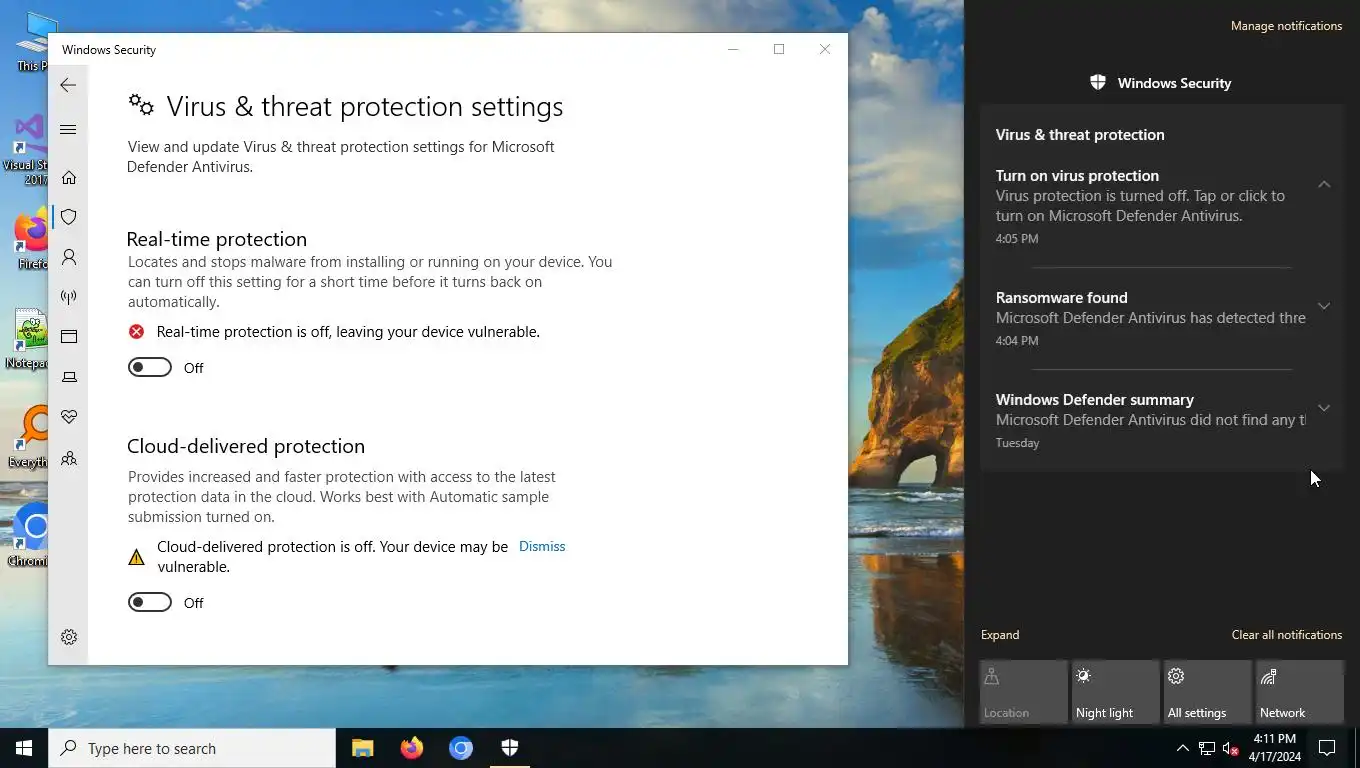1360x768 pixels.
Task: Click the Turn on virus protection notification title
Action: tap(1077, 175)
